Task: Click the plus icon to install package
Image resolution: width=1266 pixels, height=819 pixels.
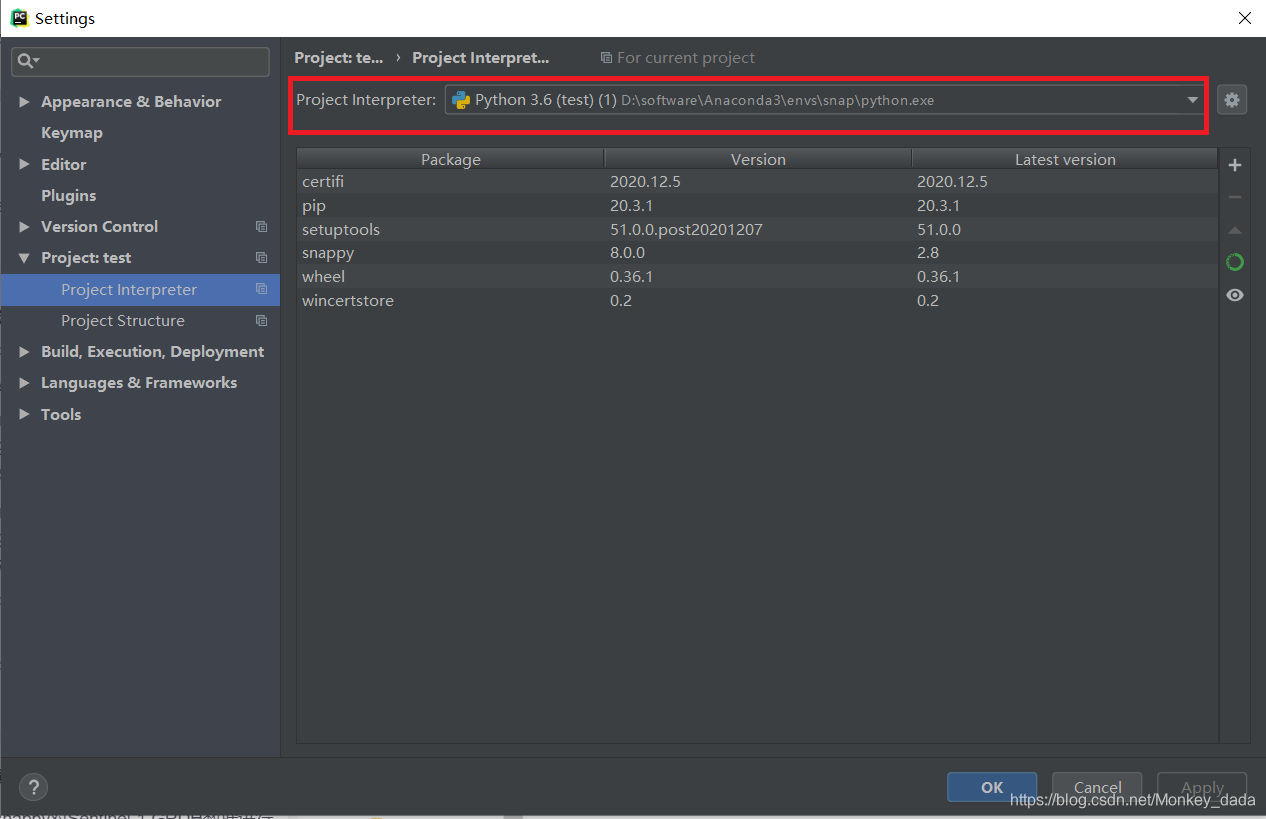Action: pyautogui.click(x=1235, y=165)
